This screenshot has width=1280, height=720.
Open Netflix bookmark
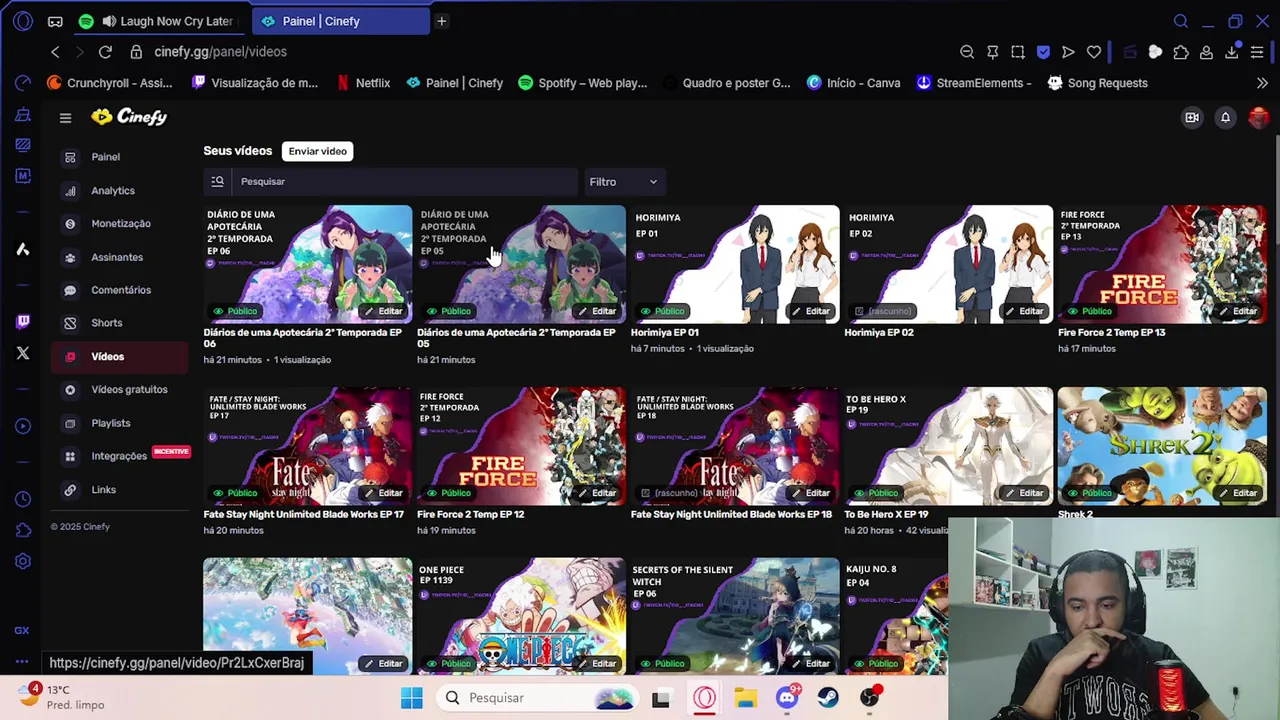(x=363, y=83)
